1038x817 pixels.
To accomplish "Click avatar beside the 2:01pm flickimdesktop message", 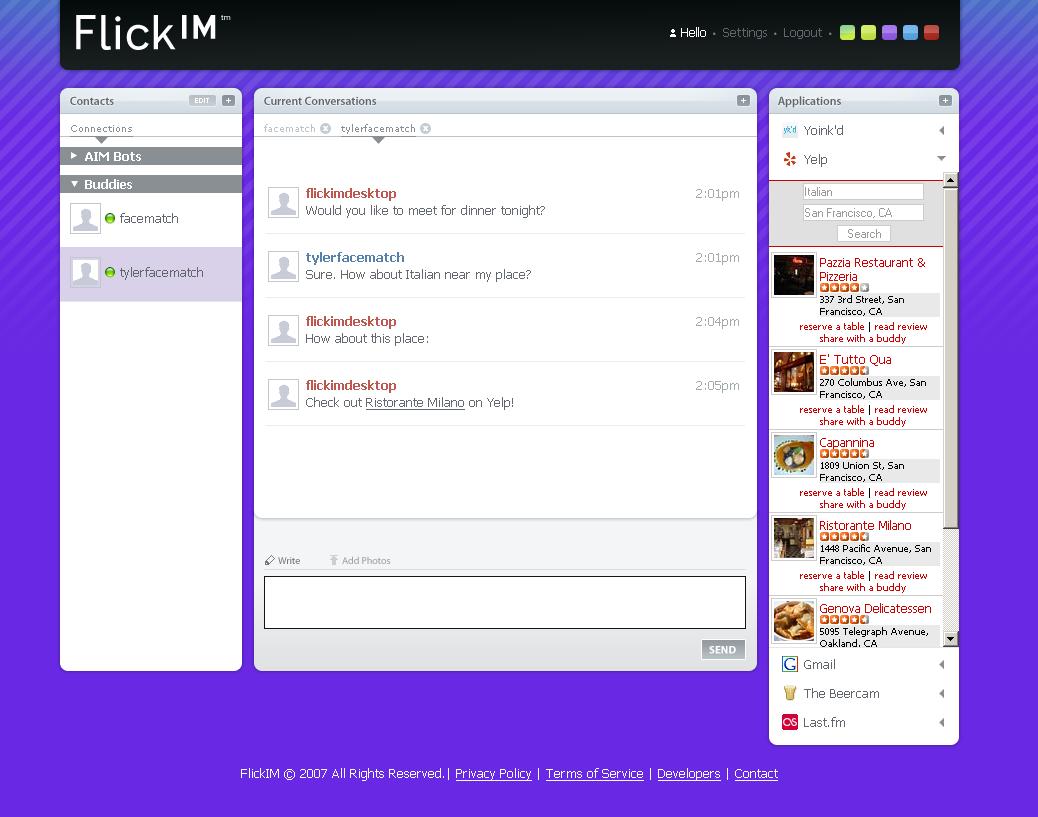I will pyautogui.click(x=283, y=203).
